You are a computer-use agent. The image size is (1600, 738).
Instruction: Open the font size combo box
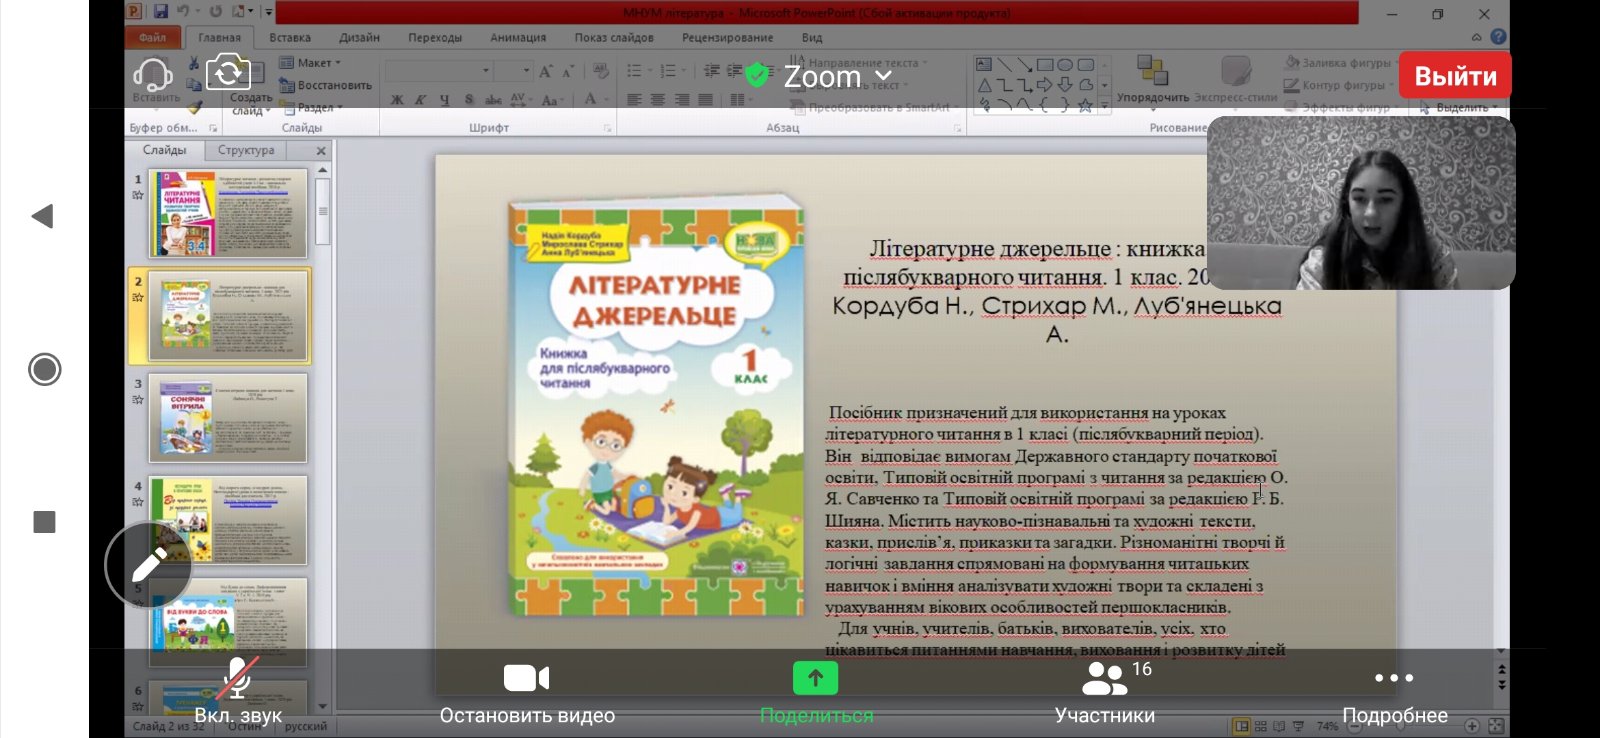click(x=515, y=71)
